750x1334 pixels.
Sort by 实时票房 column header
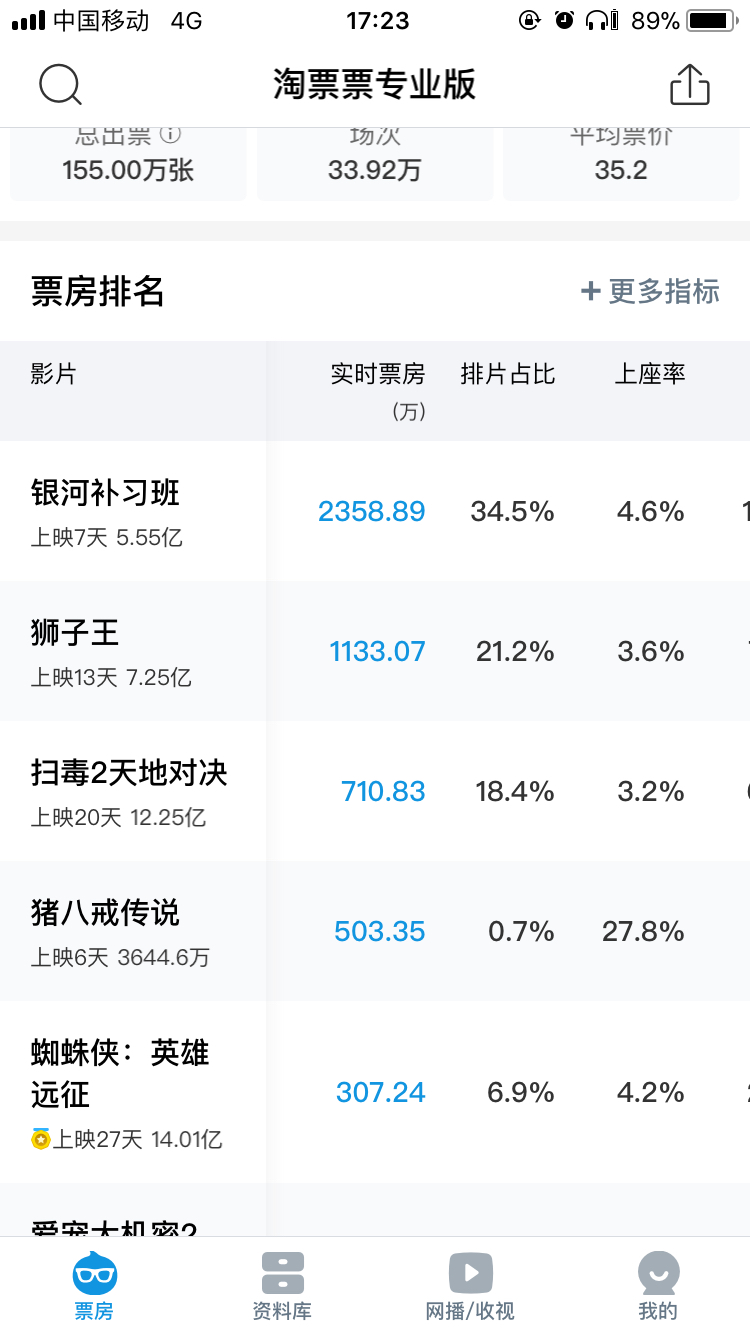378,374
